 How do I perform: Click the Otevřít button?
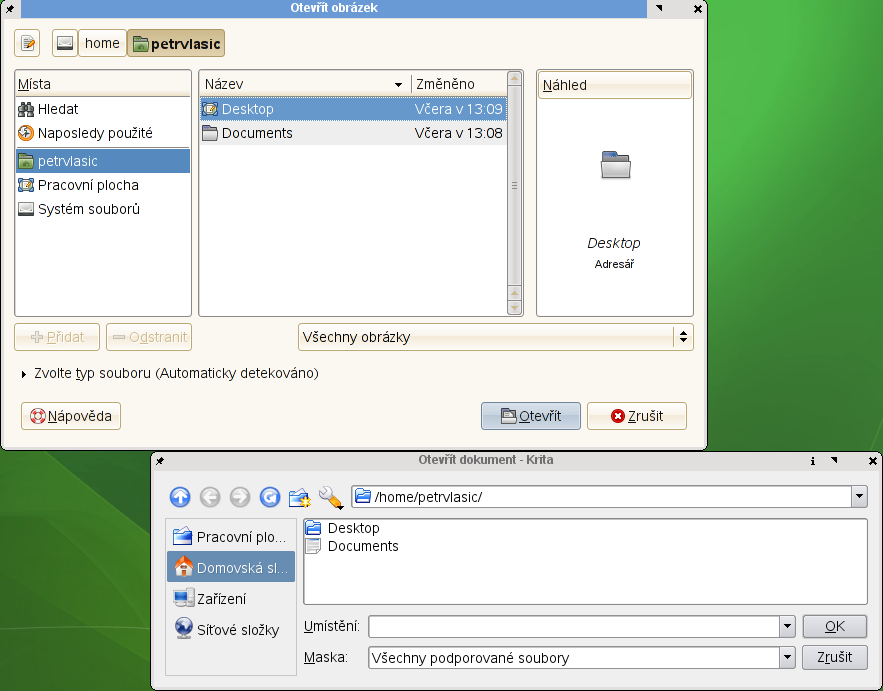[x=530, y=416]
